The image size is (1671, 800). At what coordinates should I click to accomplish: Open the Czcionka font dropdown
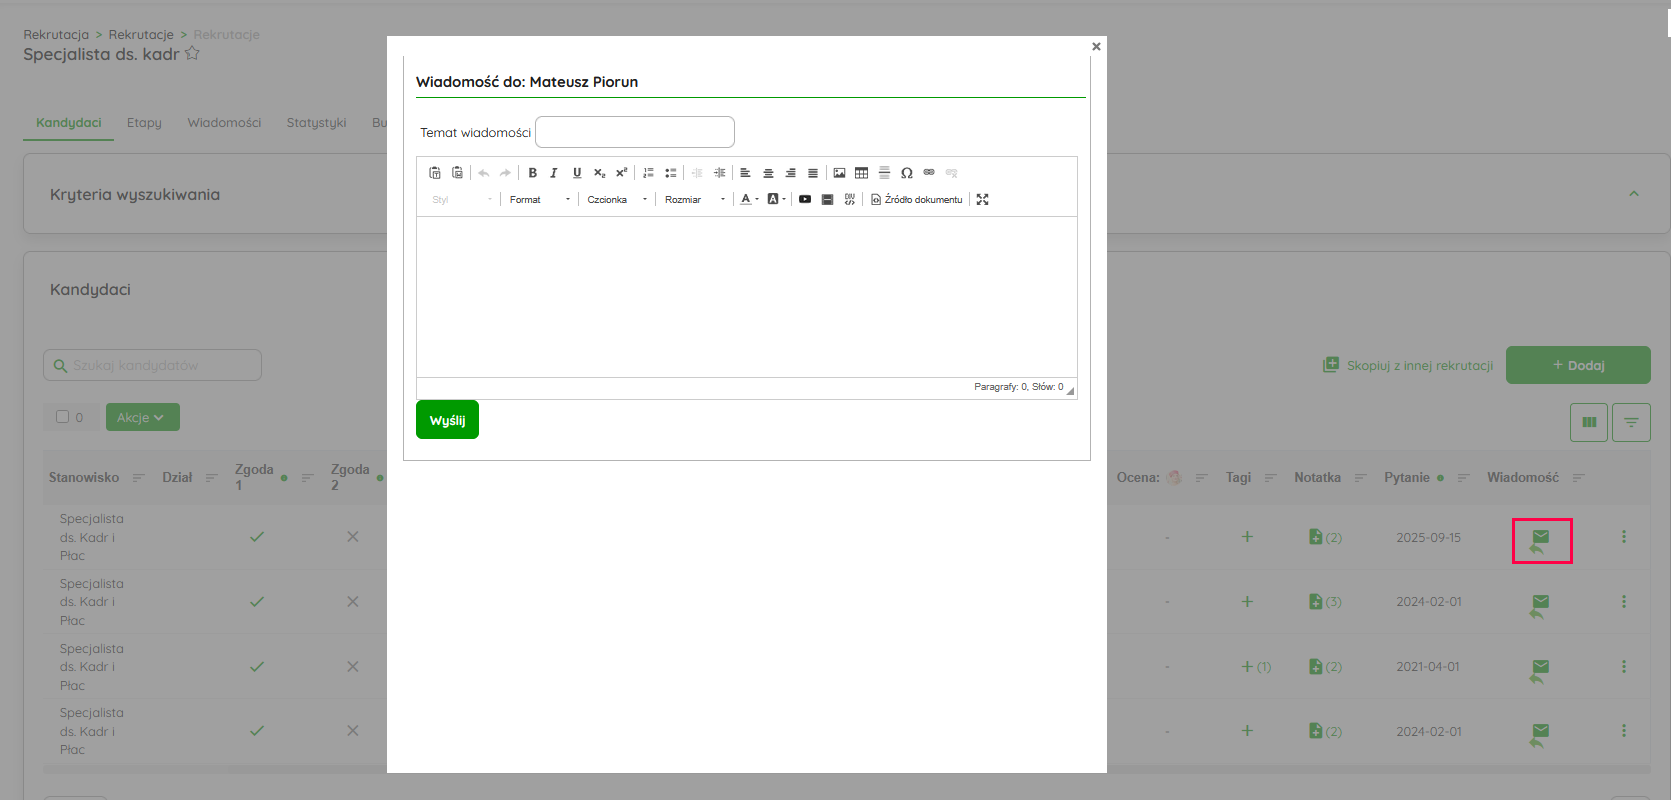pyautogui.click(x=617, y=200)
